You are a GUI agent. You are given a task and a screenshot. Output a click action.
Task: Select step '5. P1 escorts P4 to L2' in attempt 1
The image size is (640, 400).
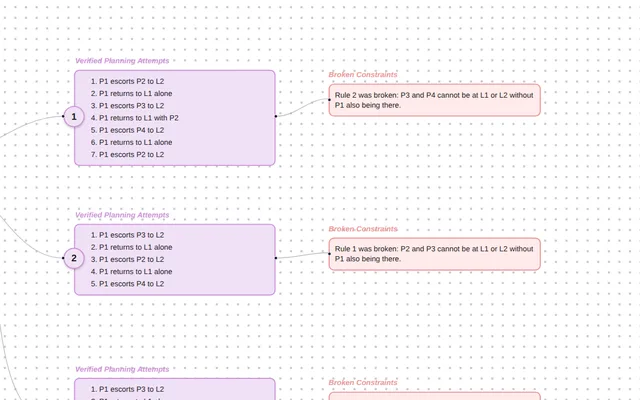[x=127, y=130]
